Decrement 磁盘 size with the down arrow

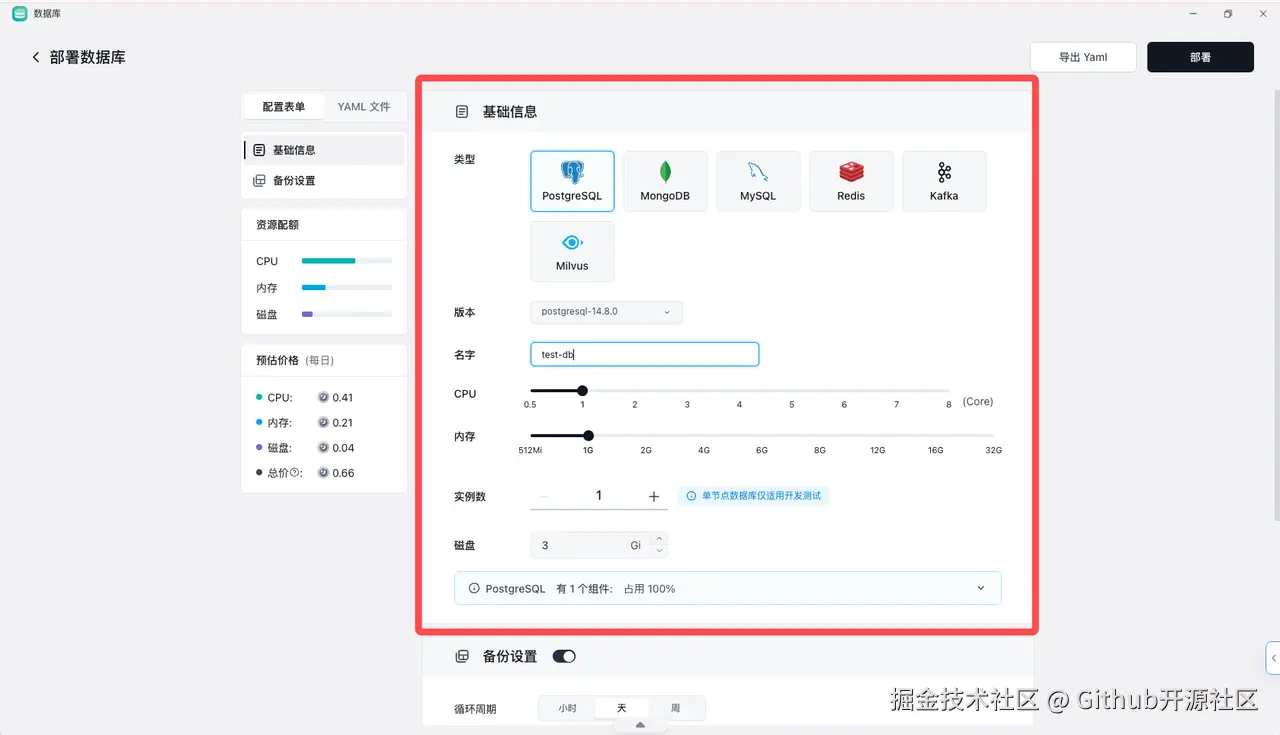658,551
